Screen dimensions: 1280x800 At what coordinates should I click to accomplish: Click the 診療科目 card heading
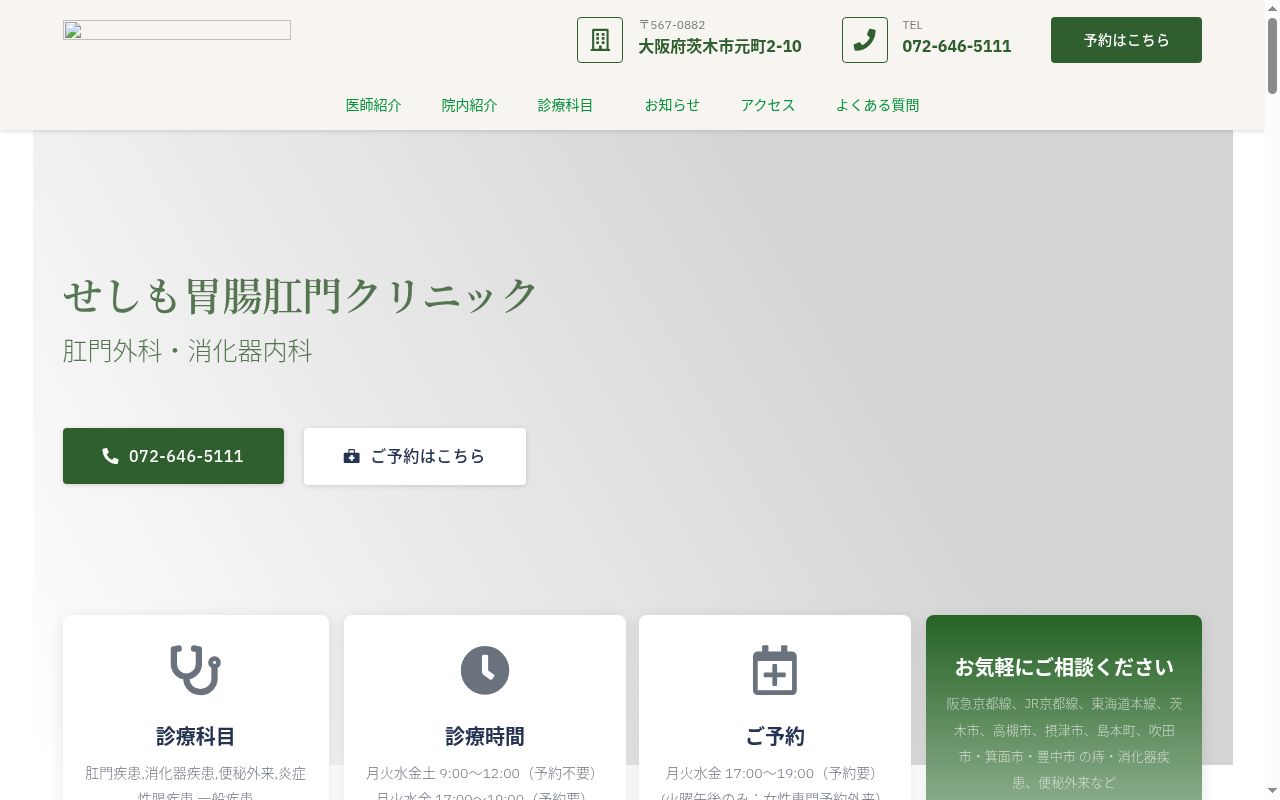click(195, 737)
